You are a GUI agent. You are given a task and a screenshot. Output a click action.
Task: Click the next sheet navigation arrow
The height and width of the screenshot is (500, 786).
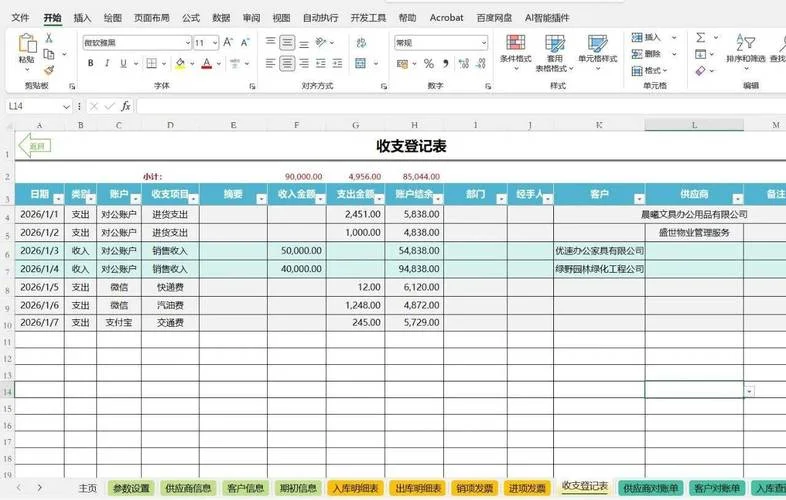coord(40,487)
